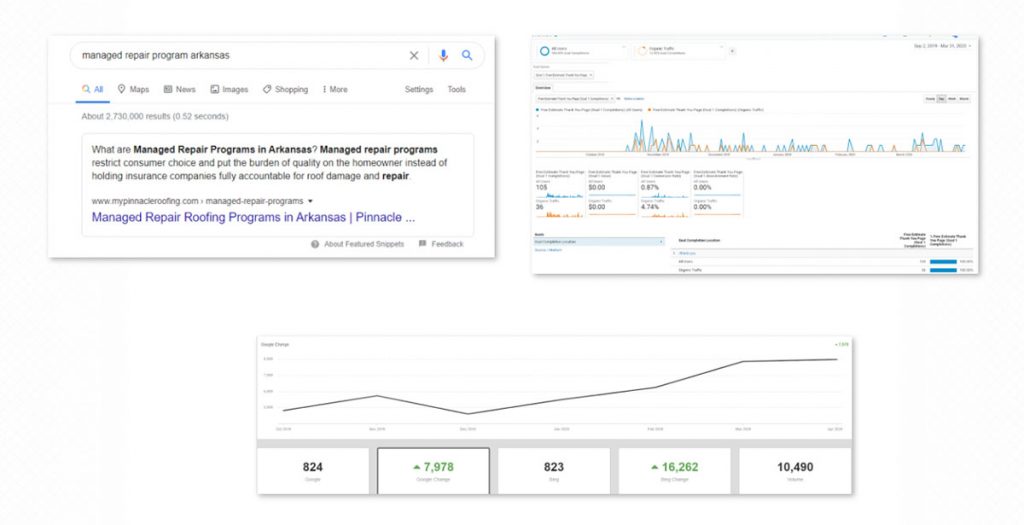
Task: Open the Managed Repair Roofing Programs link
Action: coord(252,217)
